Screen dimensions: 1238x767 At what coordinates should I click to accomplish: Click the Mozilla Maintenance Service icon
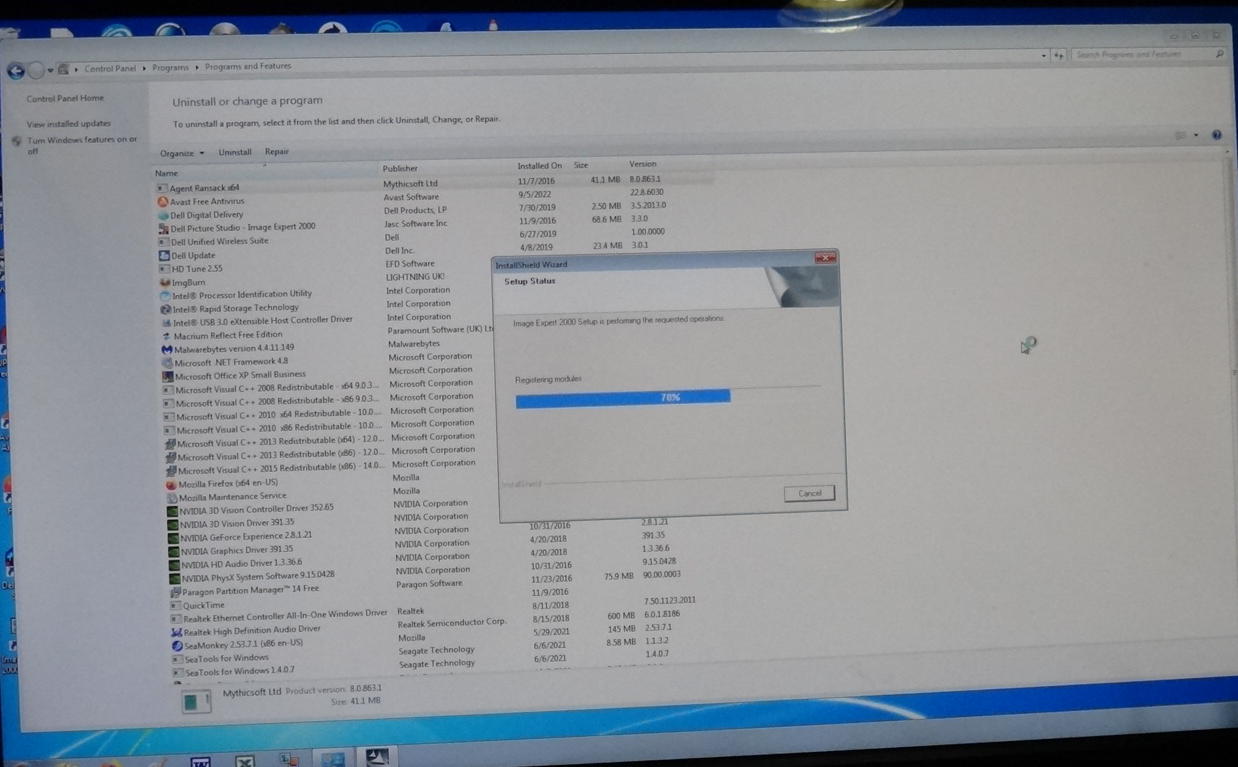(172, 497)
